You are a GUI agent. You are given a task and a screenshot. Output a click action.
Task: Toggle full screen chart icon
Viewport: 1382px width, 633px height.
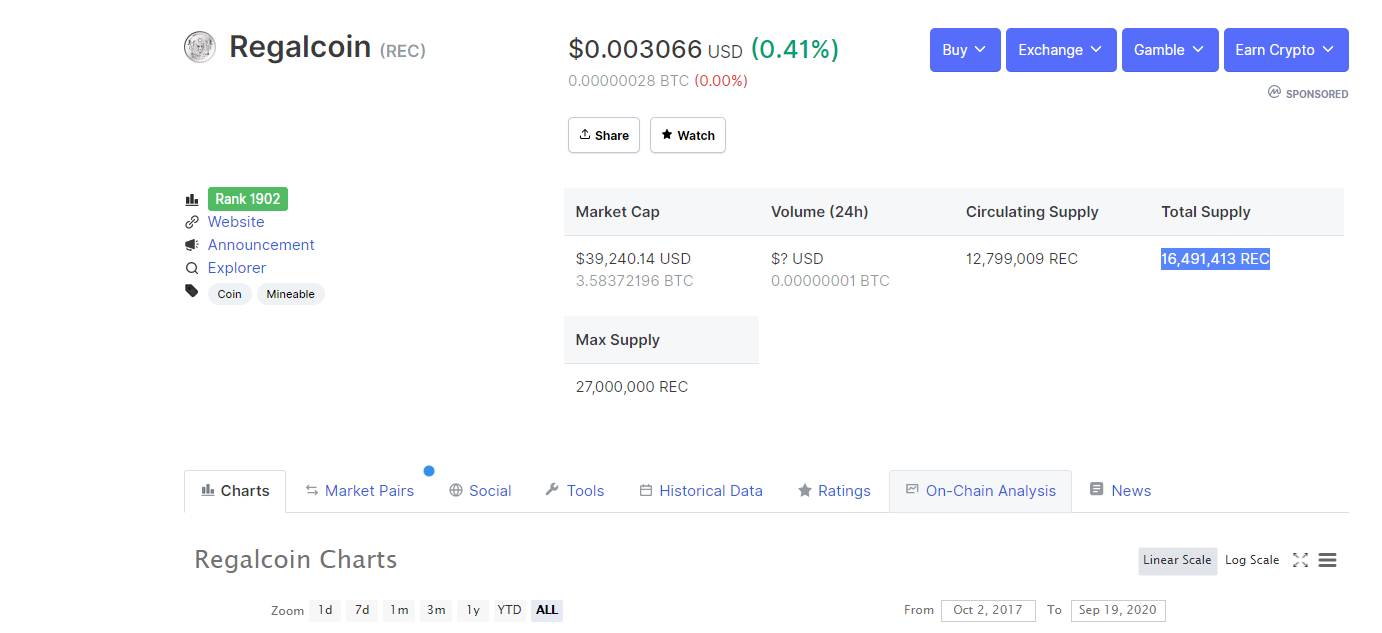[x=1300, y=560]
